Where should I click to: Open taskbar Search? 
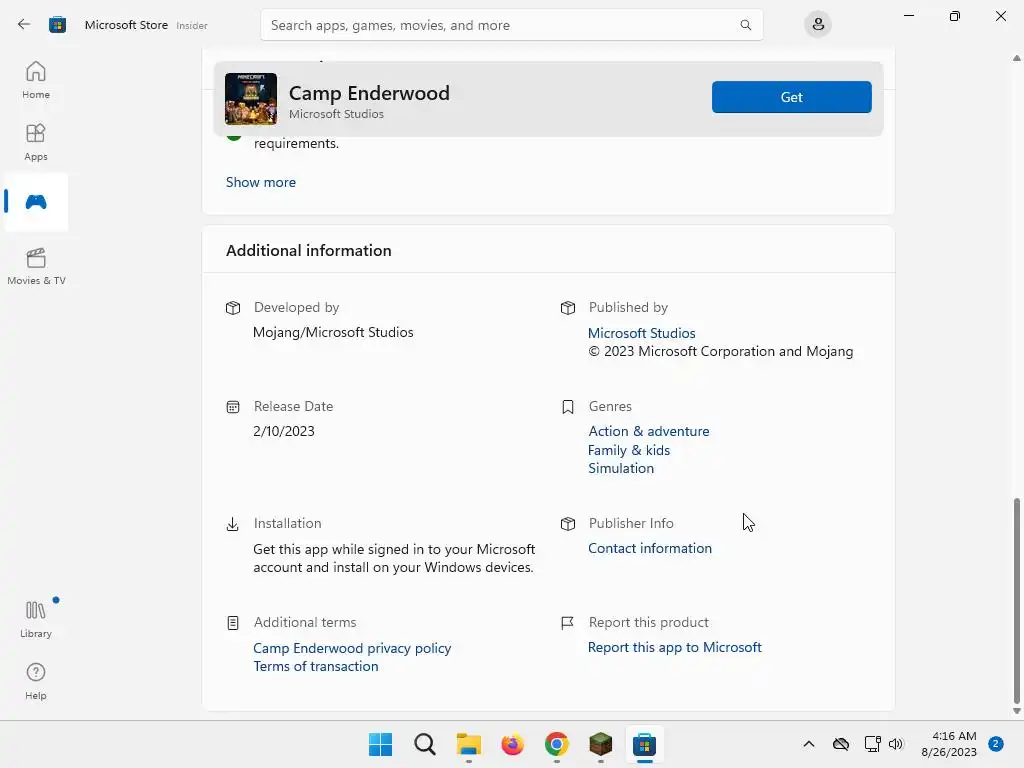click(424, 744)
